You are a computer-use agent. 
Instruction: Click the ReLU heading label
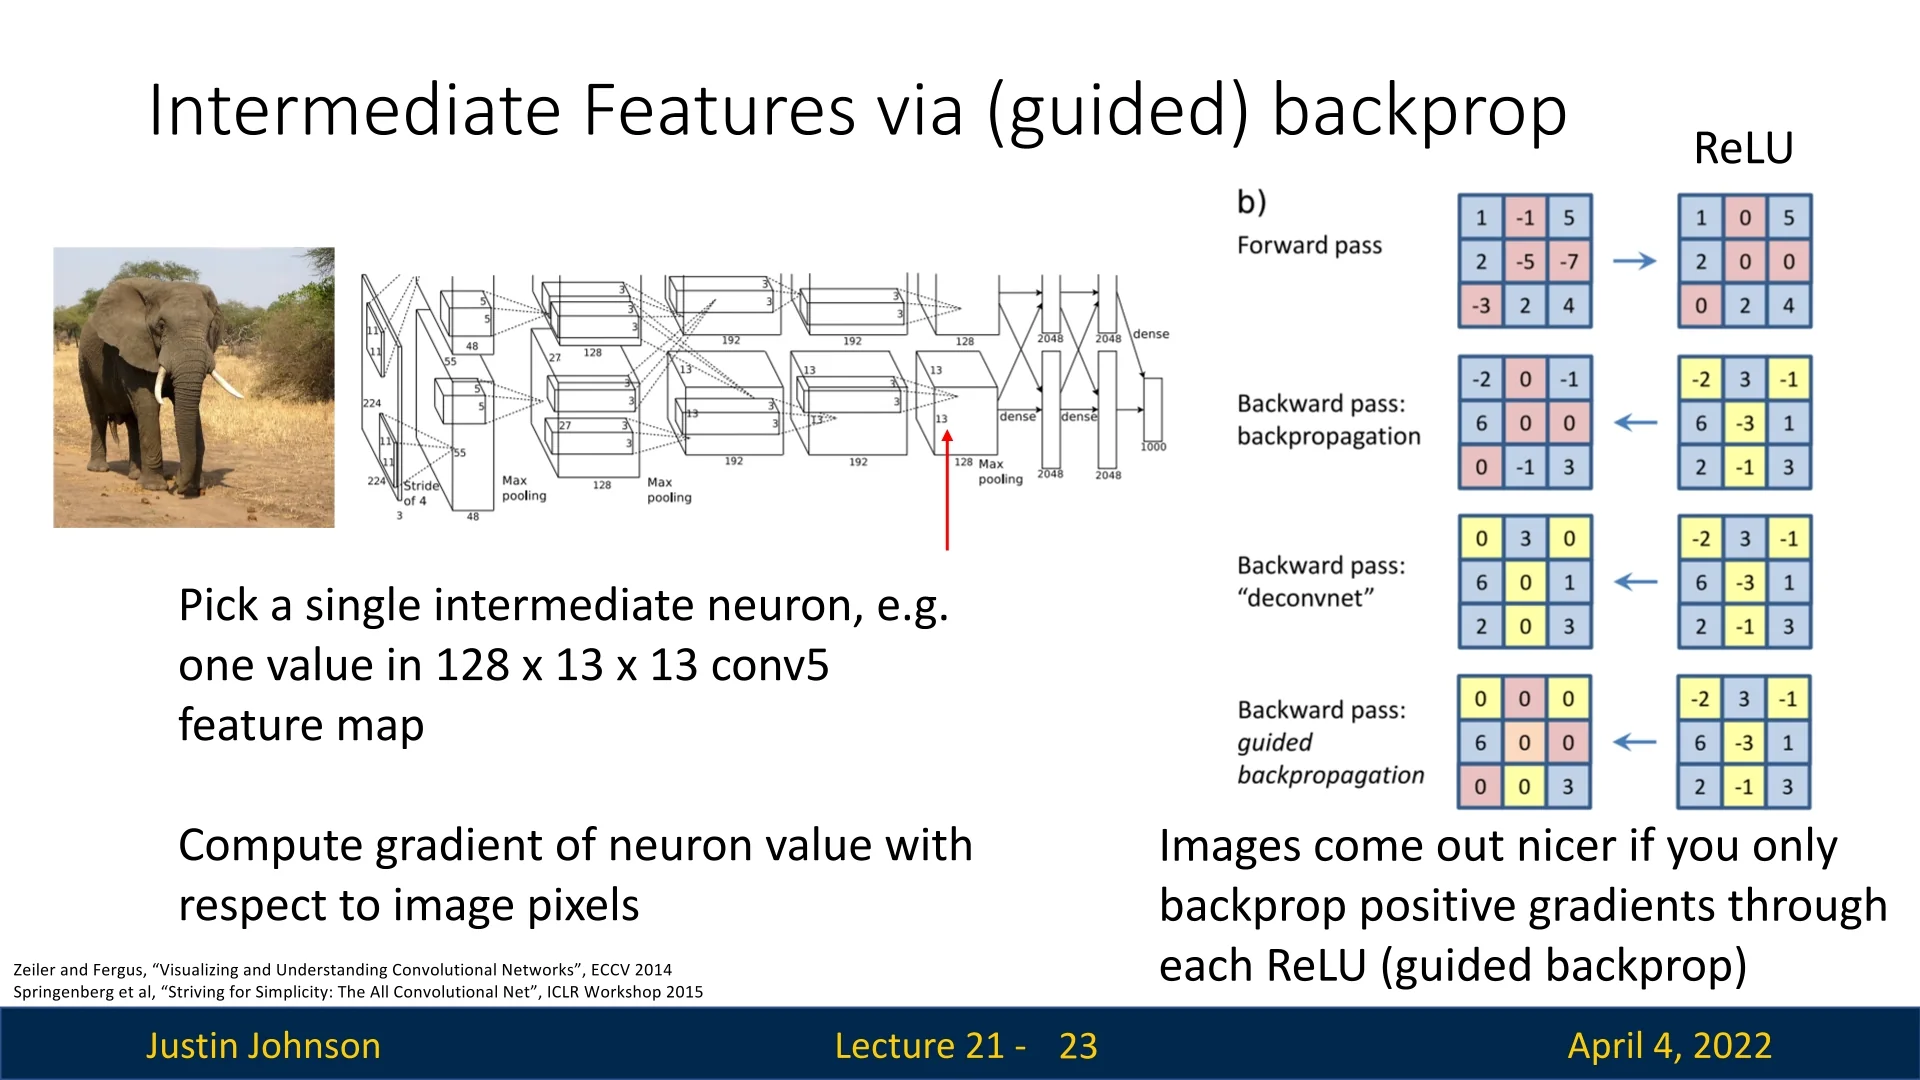click(x=1743, y=149)
